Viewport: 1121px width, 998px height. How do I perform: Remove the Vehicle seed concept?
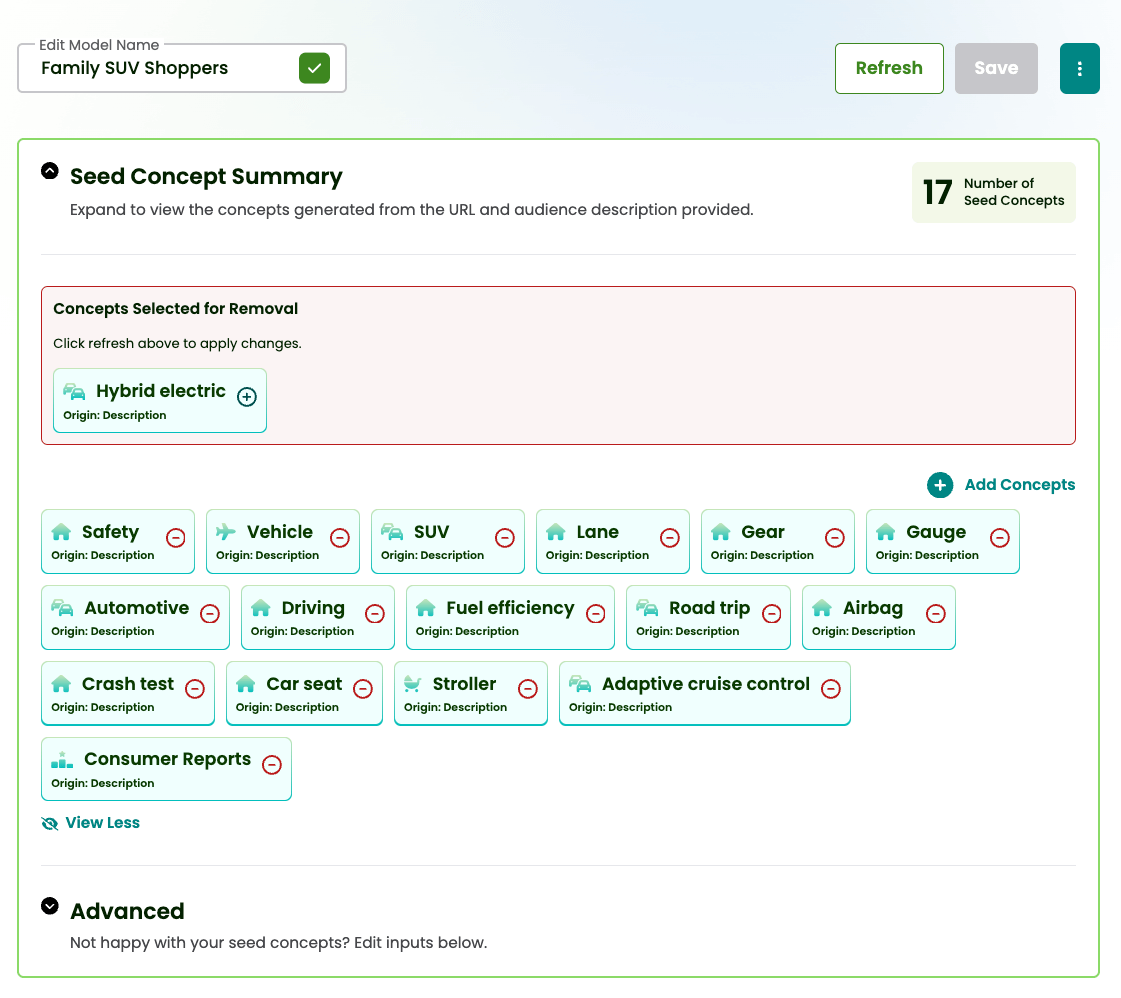tap(340, 538)
